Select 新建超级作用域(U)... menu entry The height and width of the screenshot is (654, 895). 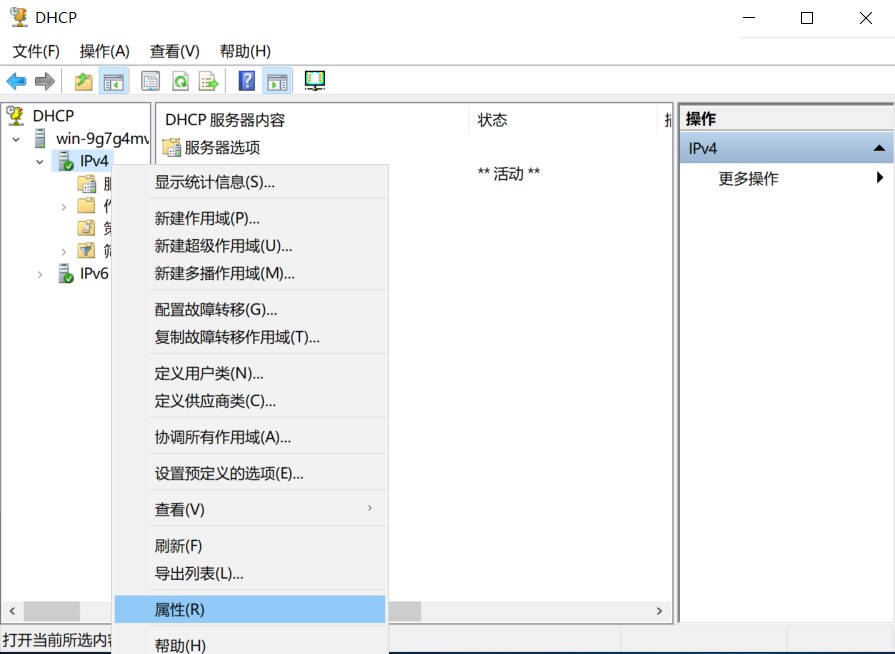(251, 246)
